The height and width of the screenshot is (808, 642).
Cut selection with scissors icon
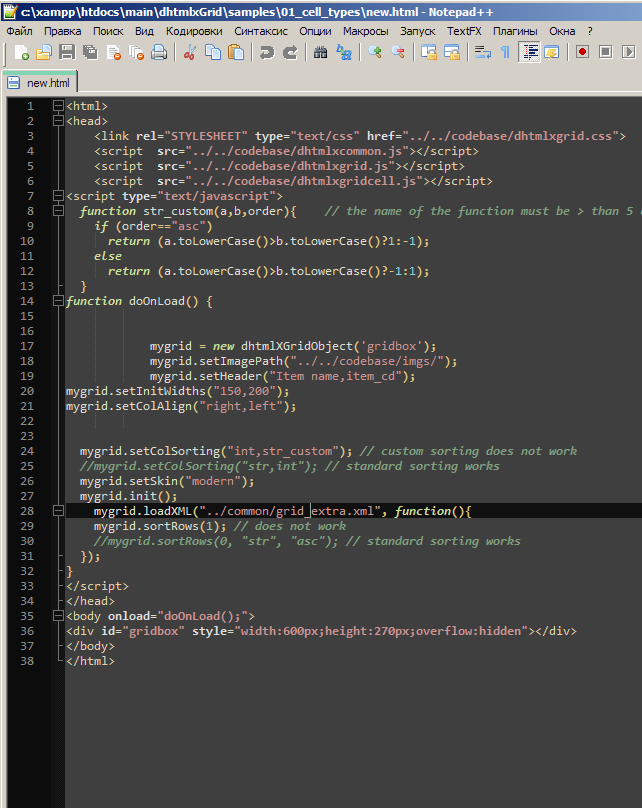[x=190, y=52]
